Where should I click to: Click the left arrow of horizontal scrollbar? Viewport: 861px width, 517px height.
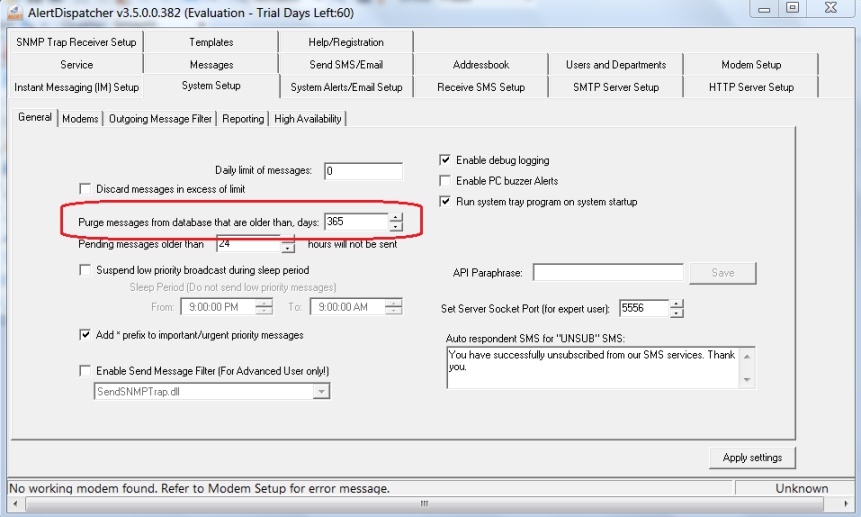(15, 504)
